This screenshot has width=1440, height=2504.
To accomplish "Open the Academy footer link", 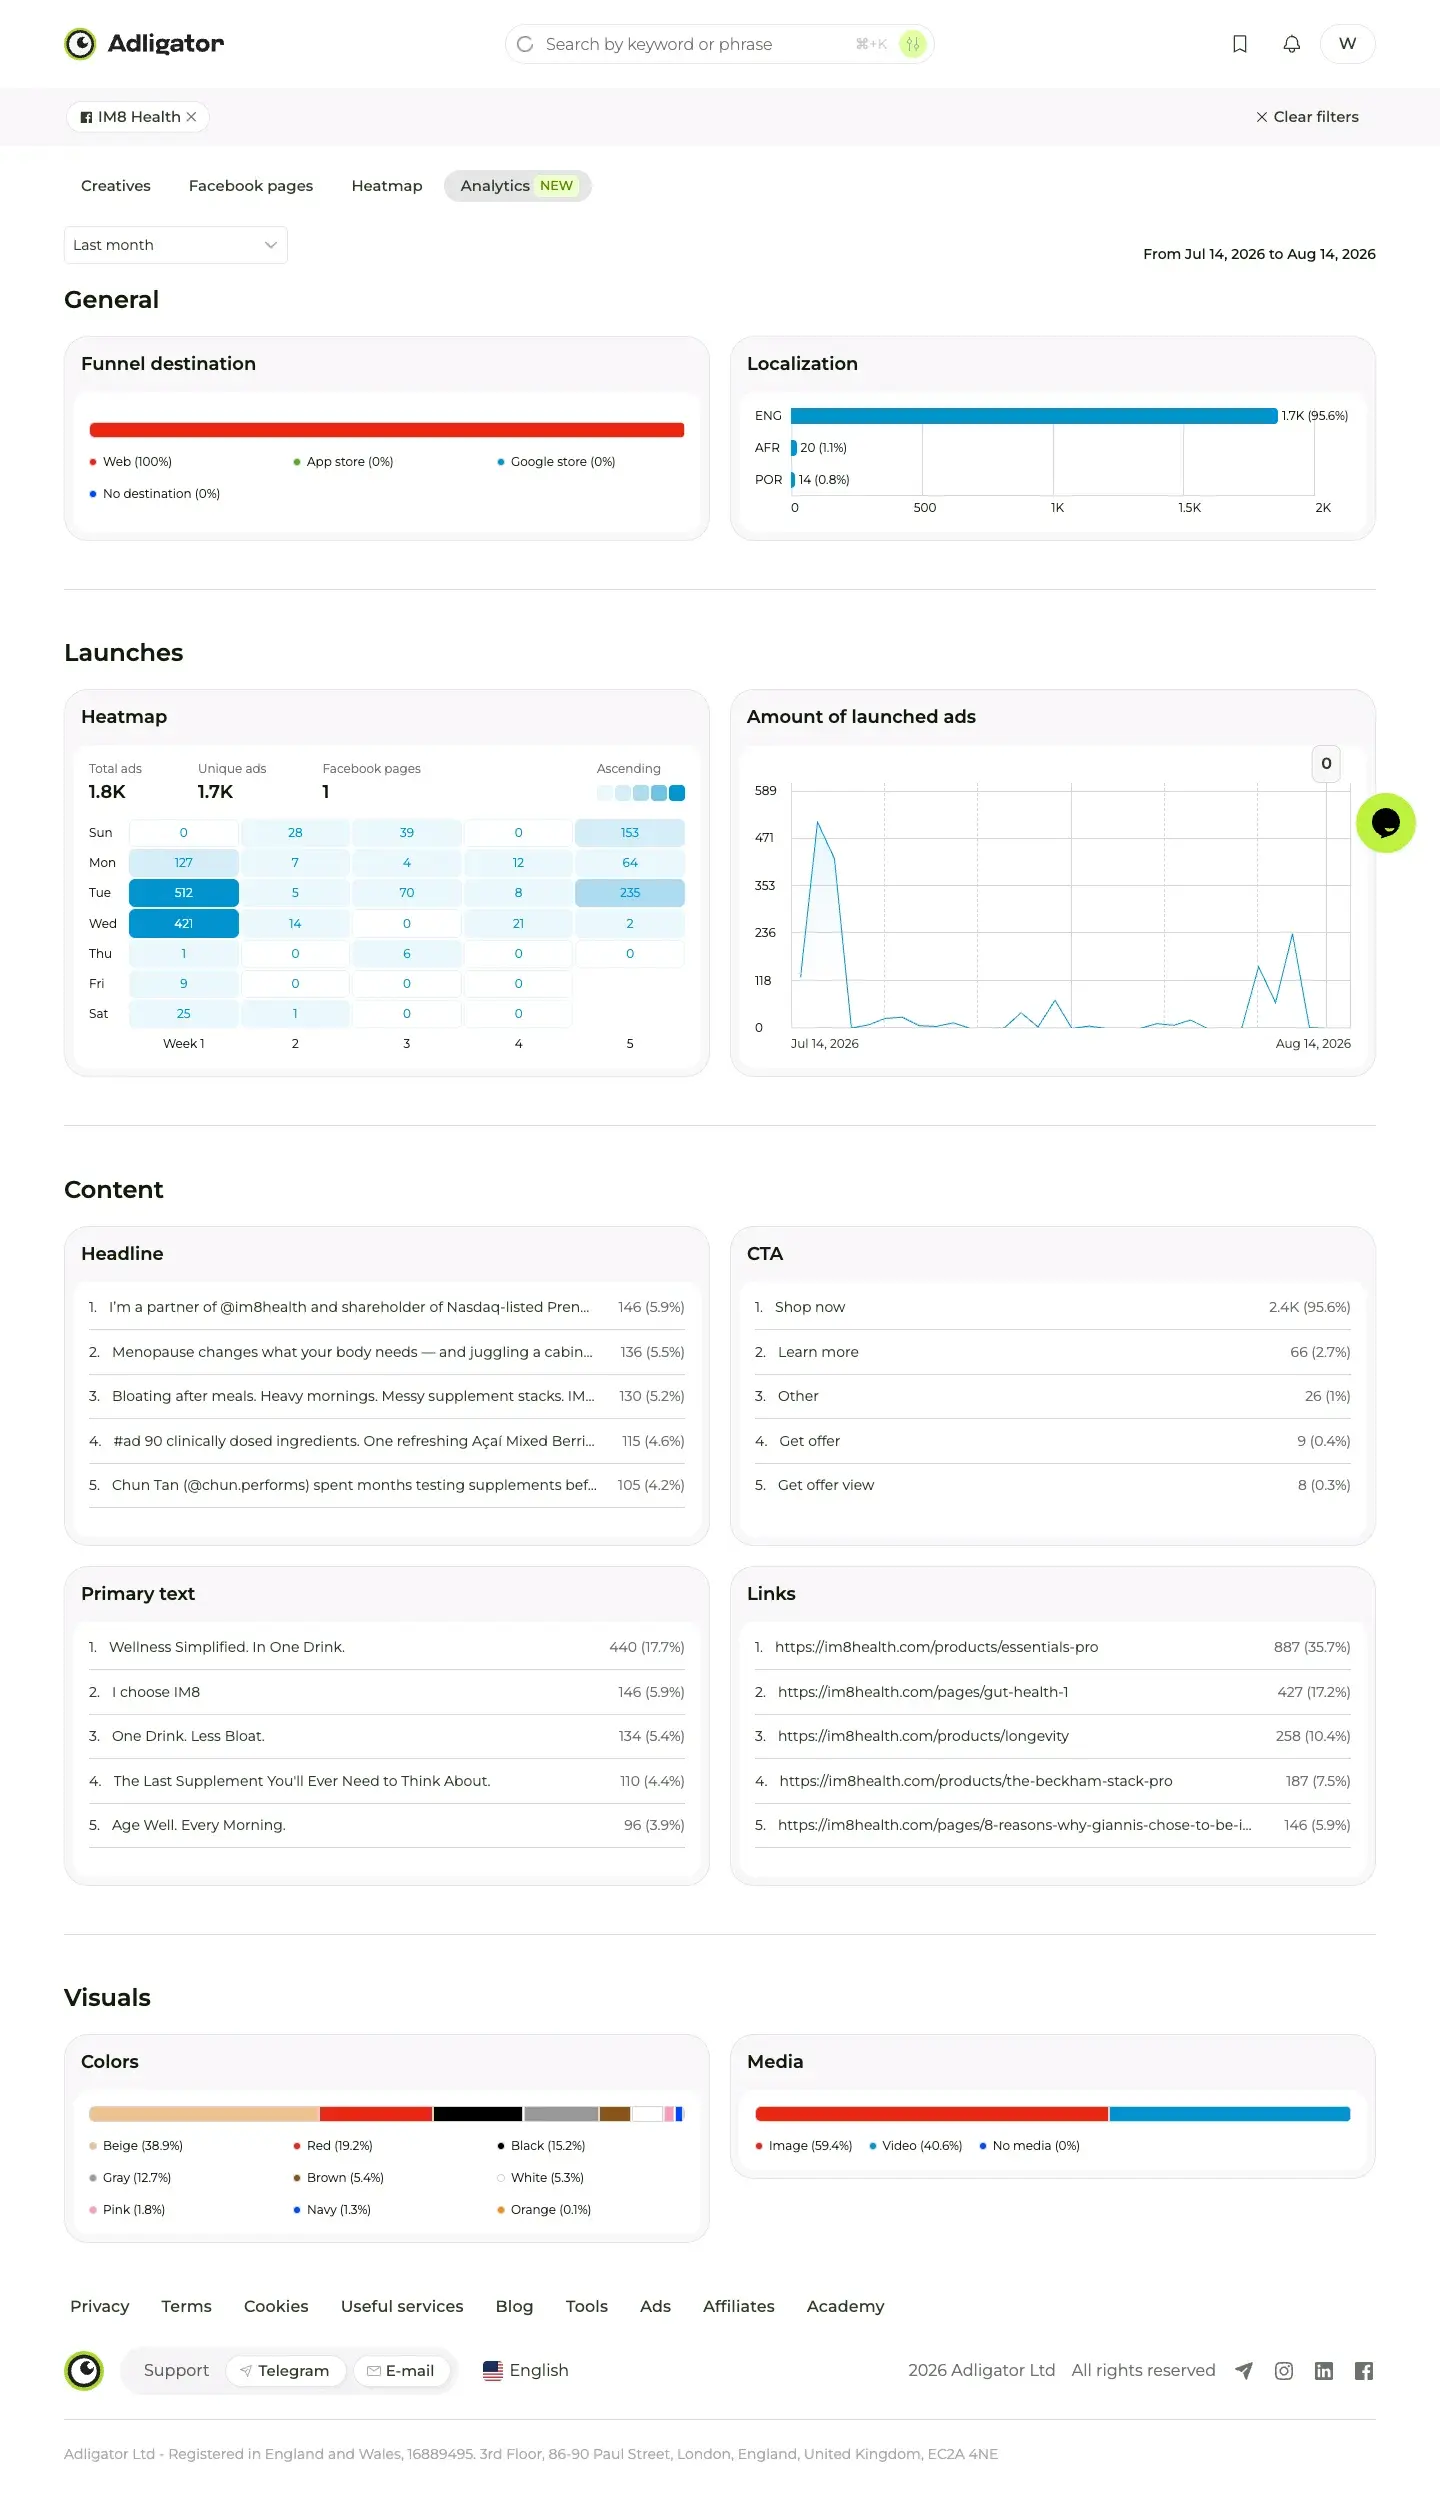I will click(846, 2306).
